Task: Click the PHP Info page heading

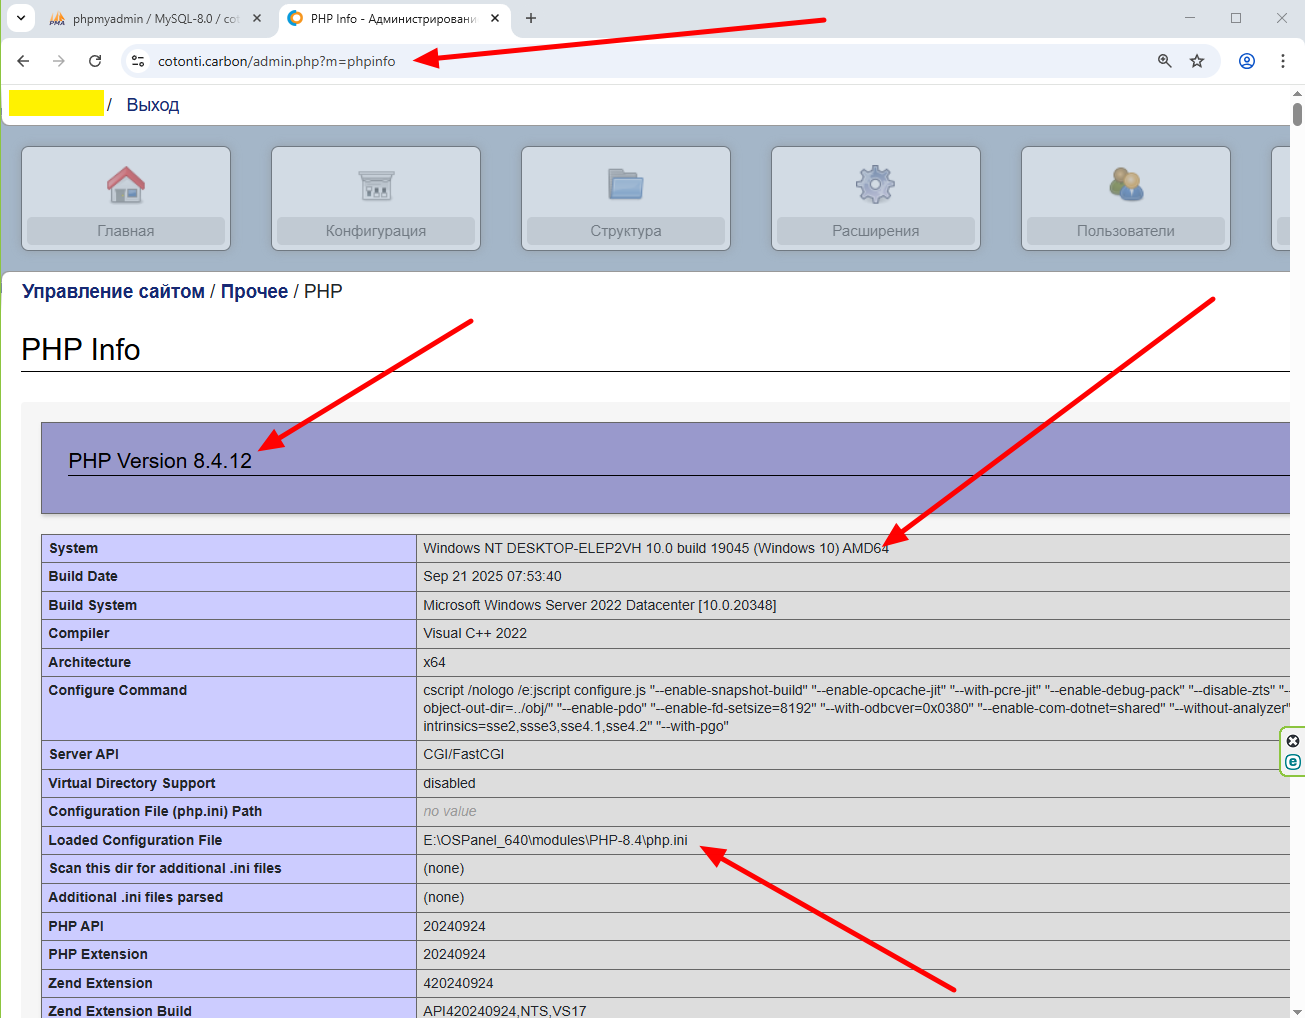Action: (81, 350)
